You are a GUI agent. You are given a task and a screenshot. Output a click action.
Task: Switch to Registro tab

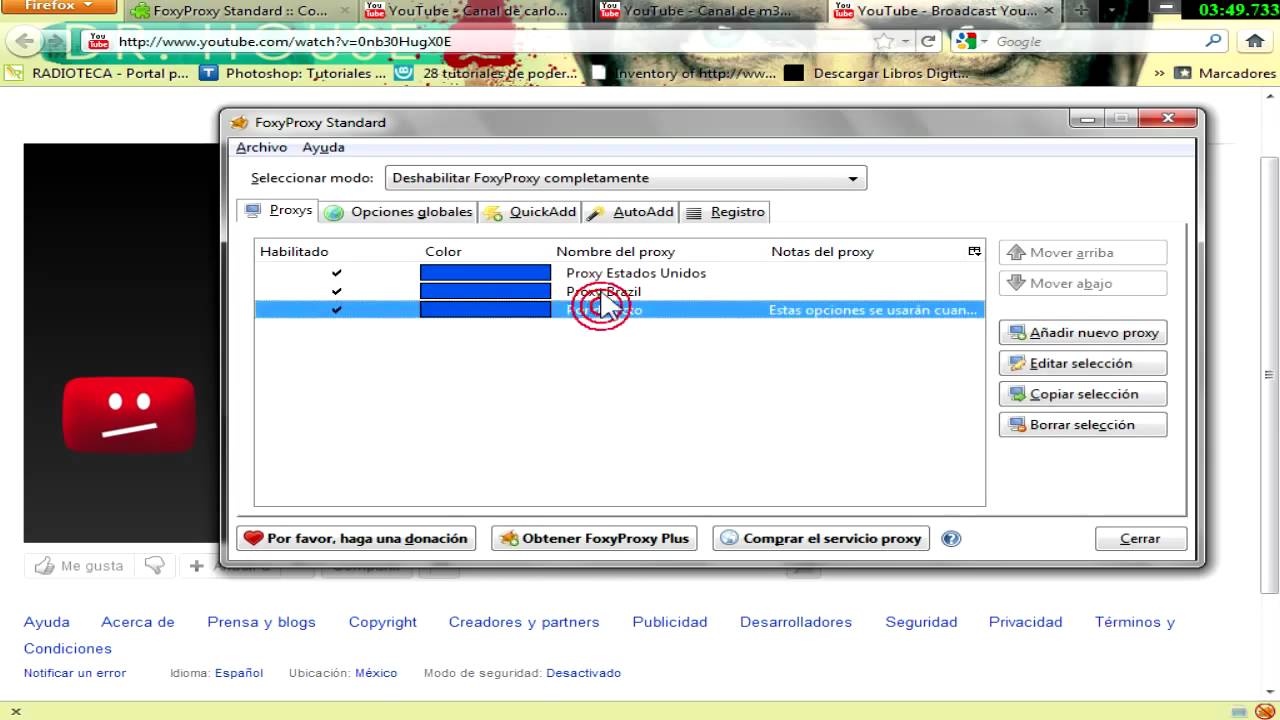725,212
